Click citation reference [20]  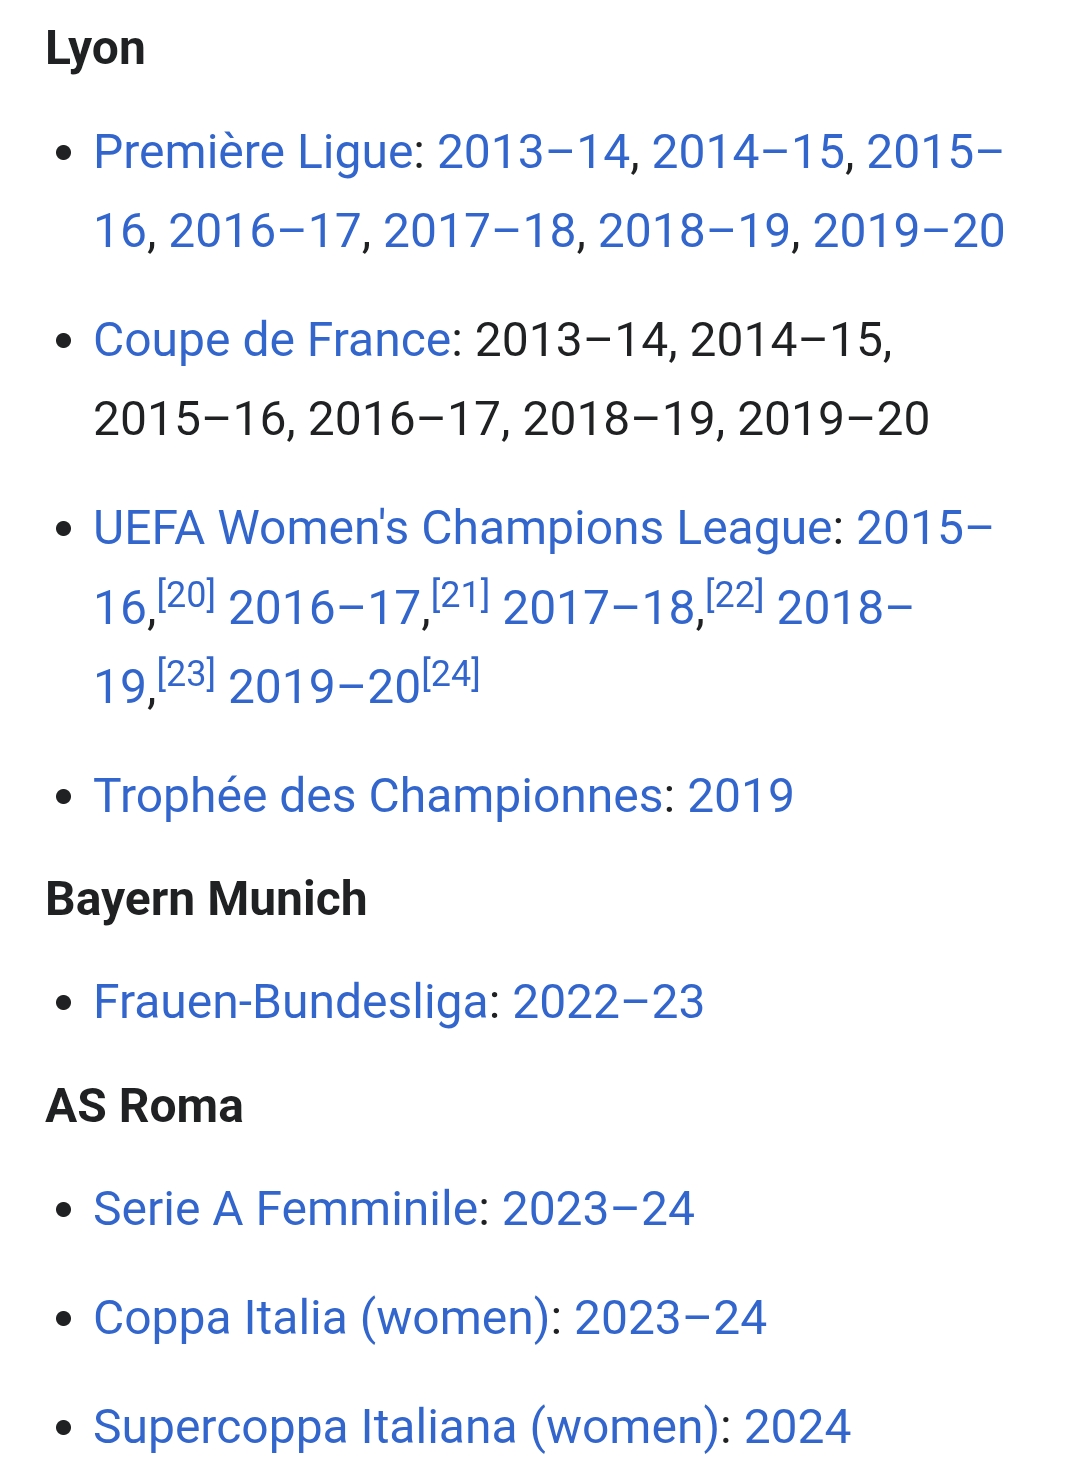click(187, 596)
